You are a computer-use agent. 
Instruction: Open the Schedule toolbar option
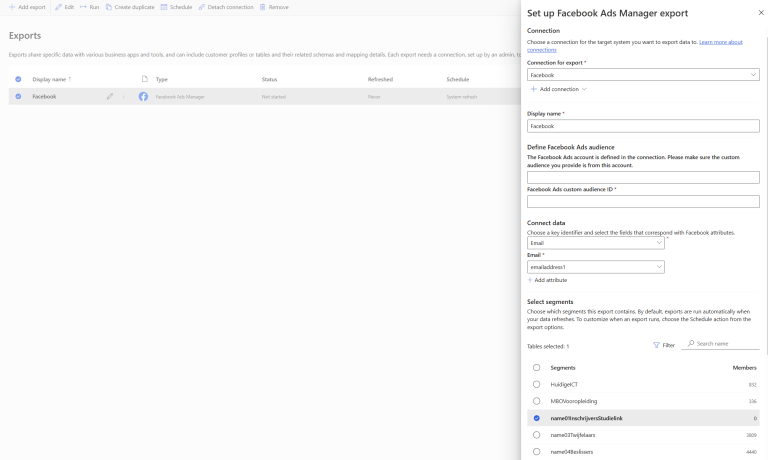coord(176,7)
